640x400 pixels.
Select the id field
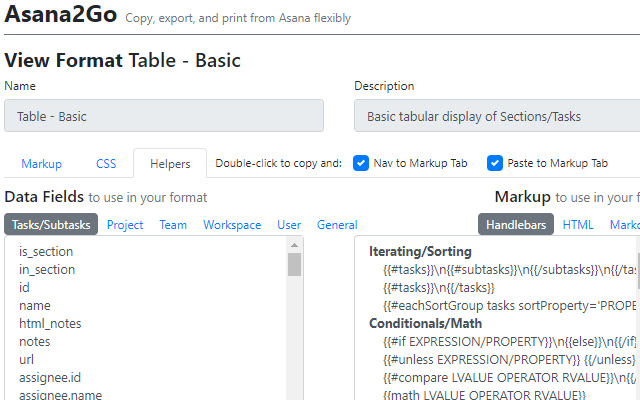pyautogui.click(x=24, y=287)
